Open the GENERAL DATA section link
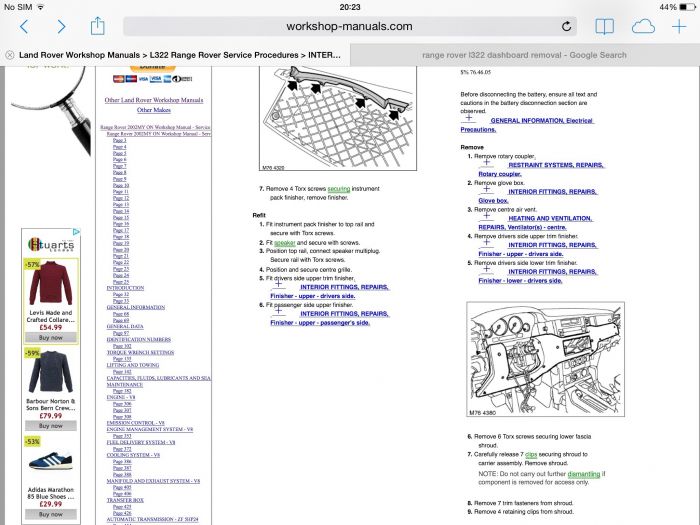The image size is (700, 525). pos(125,326)
